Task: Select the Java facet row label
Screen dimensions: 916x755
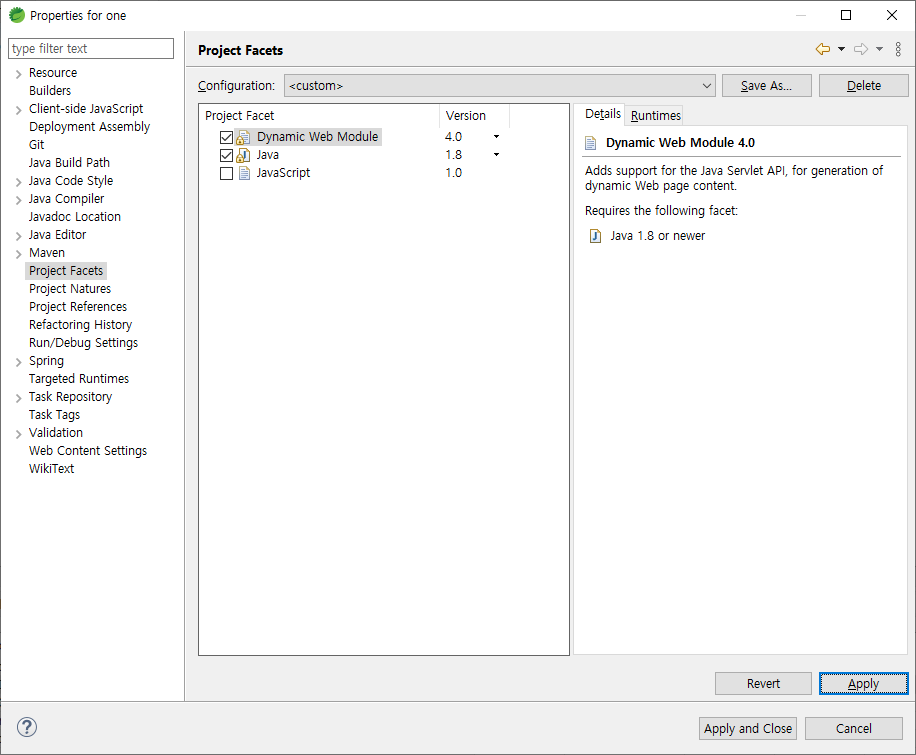Action: tap(268, 155)
